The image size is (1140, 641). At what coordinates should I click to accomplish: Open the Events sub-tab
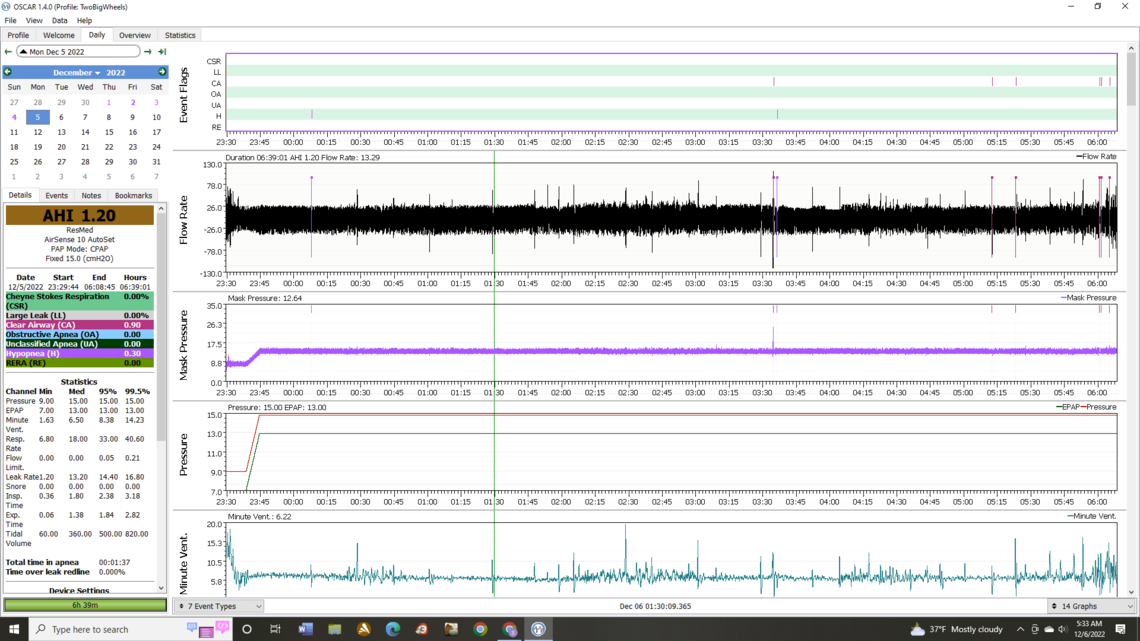56,195
